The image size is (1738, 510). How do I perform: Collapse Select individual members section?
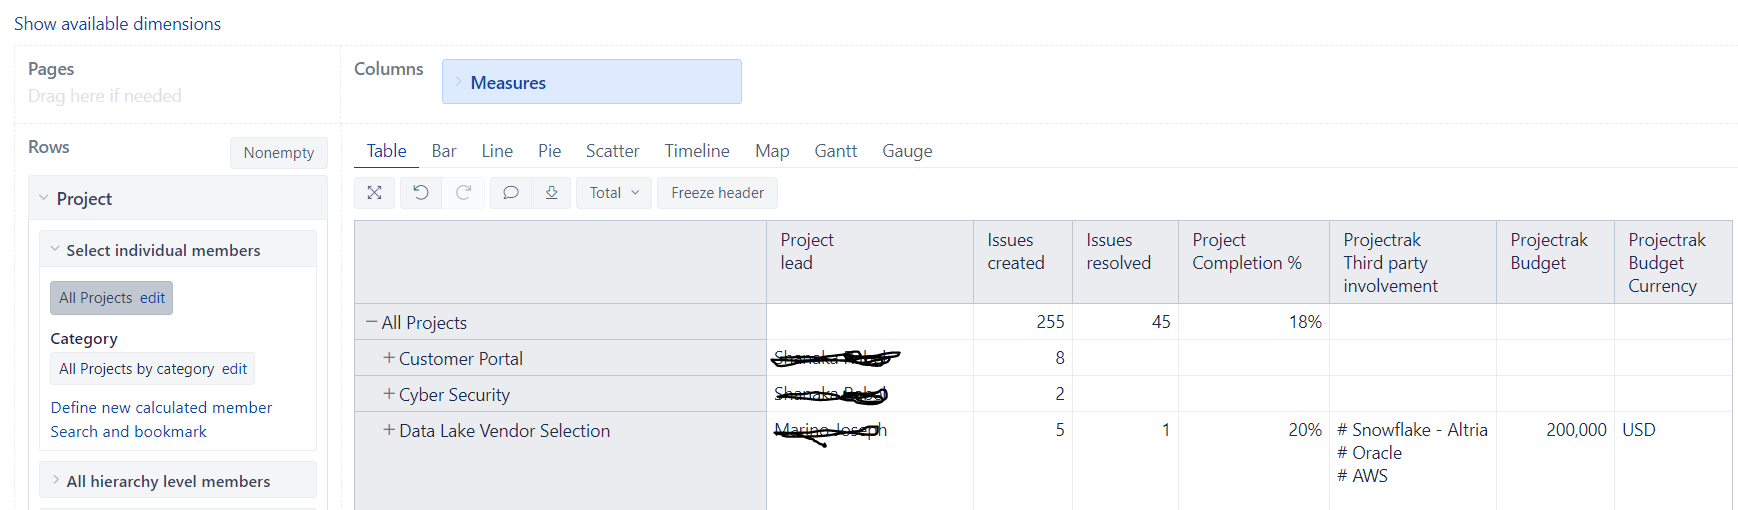click(x=56, y=249)
